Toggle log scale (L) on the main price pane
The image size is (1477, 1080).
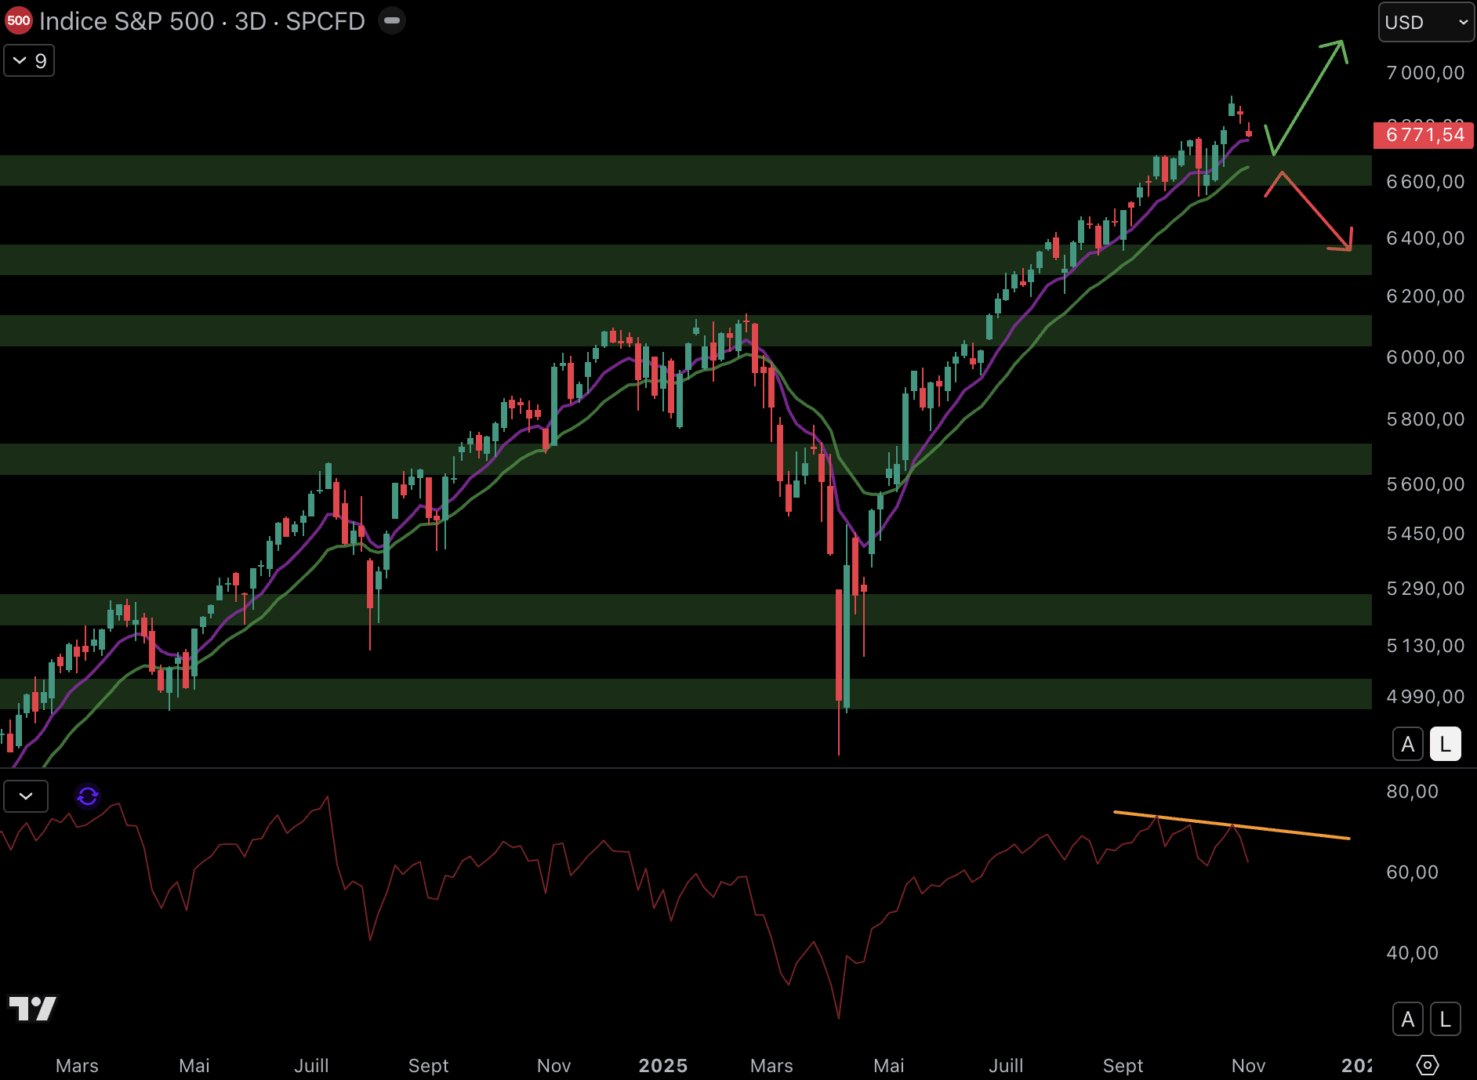pos(1445,744)
